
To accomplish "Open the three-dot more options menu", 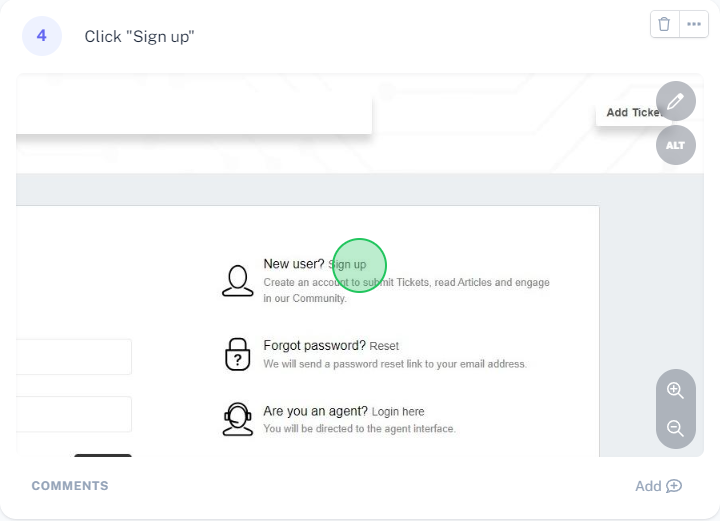I will click(x=694, y=25).
